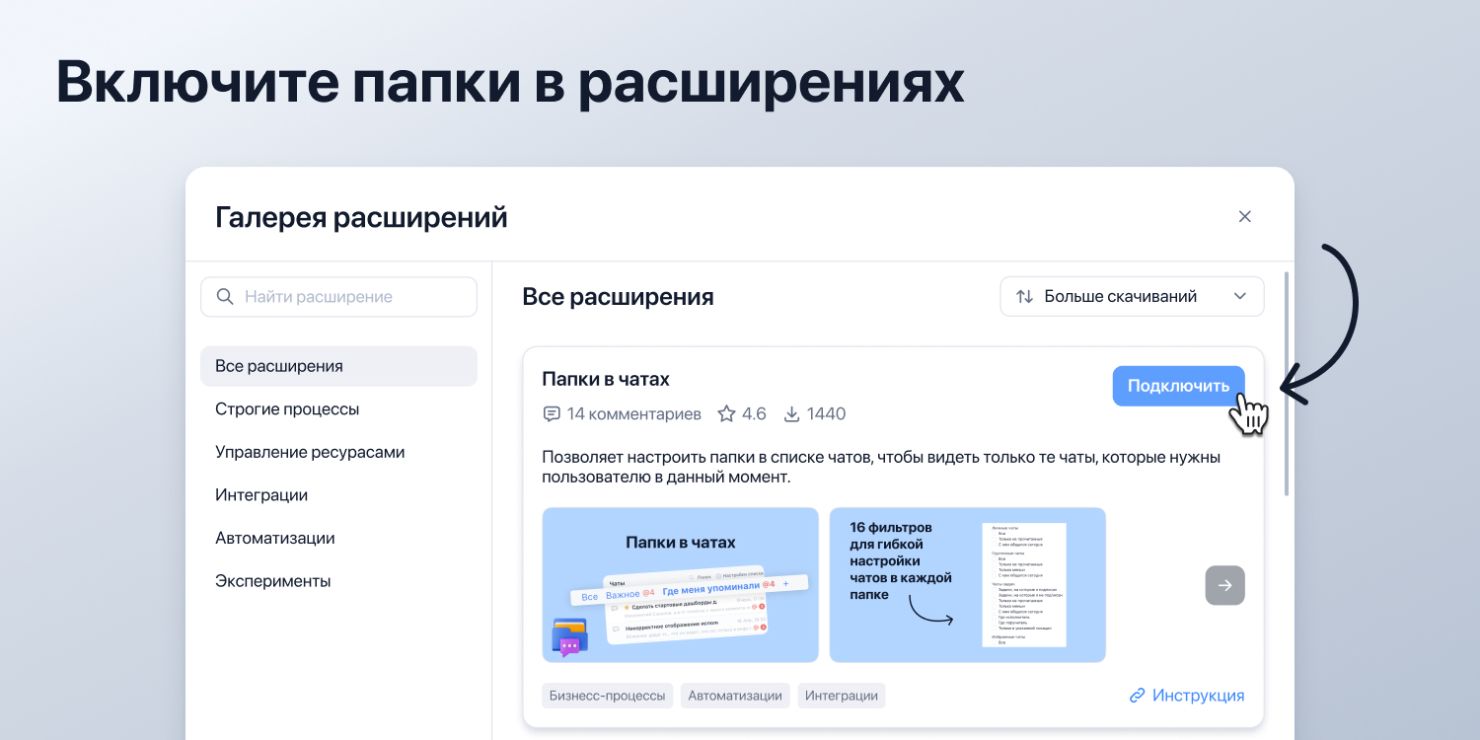The width and height of the screenshot is (1480, 740).
Task: Click the comments speech bubble icon
Action: [551, 414]
